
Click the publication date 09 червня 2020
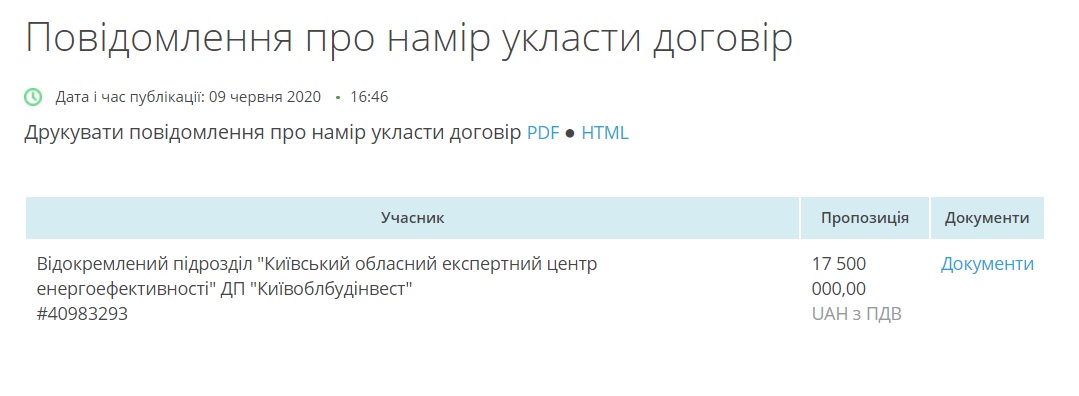[265, 97]
